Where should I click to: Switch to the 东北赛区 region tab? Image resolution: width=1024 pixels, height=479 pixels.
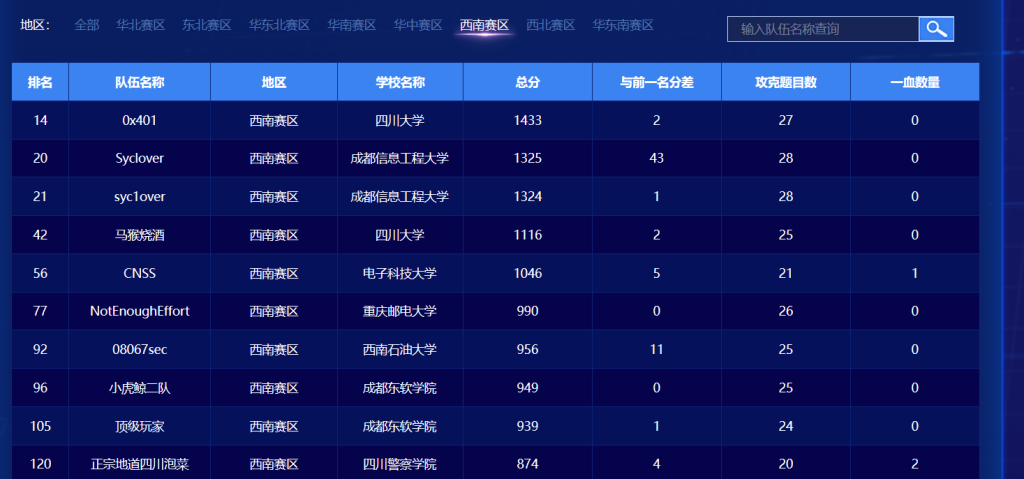207,25
